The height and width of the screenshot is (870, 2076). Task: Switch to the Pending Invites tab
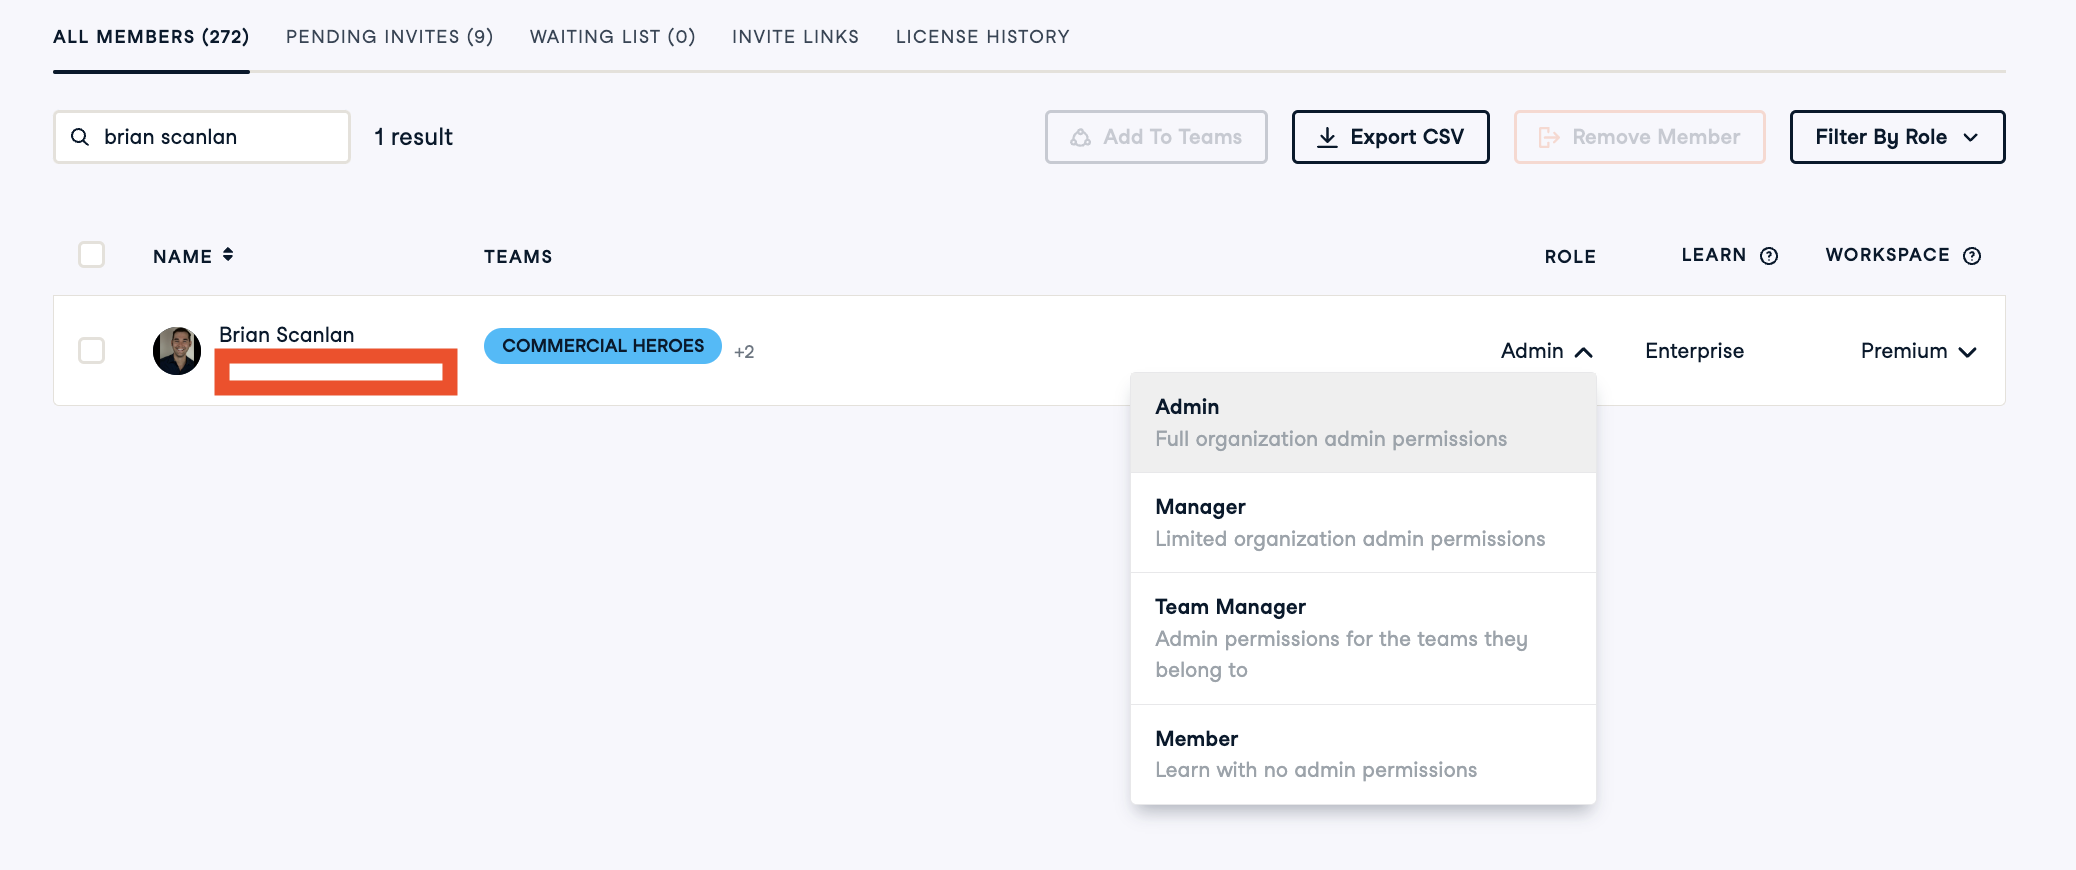click(389, 37)
